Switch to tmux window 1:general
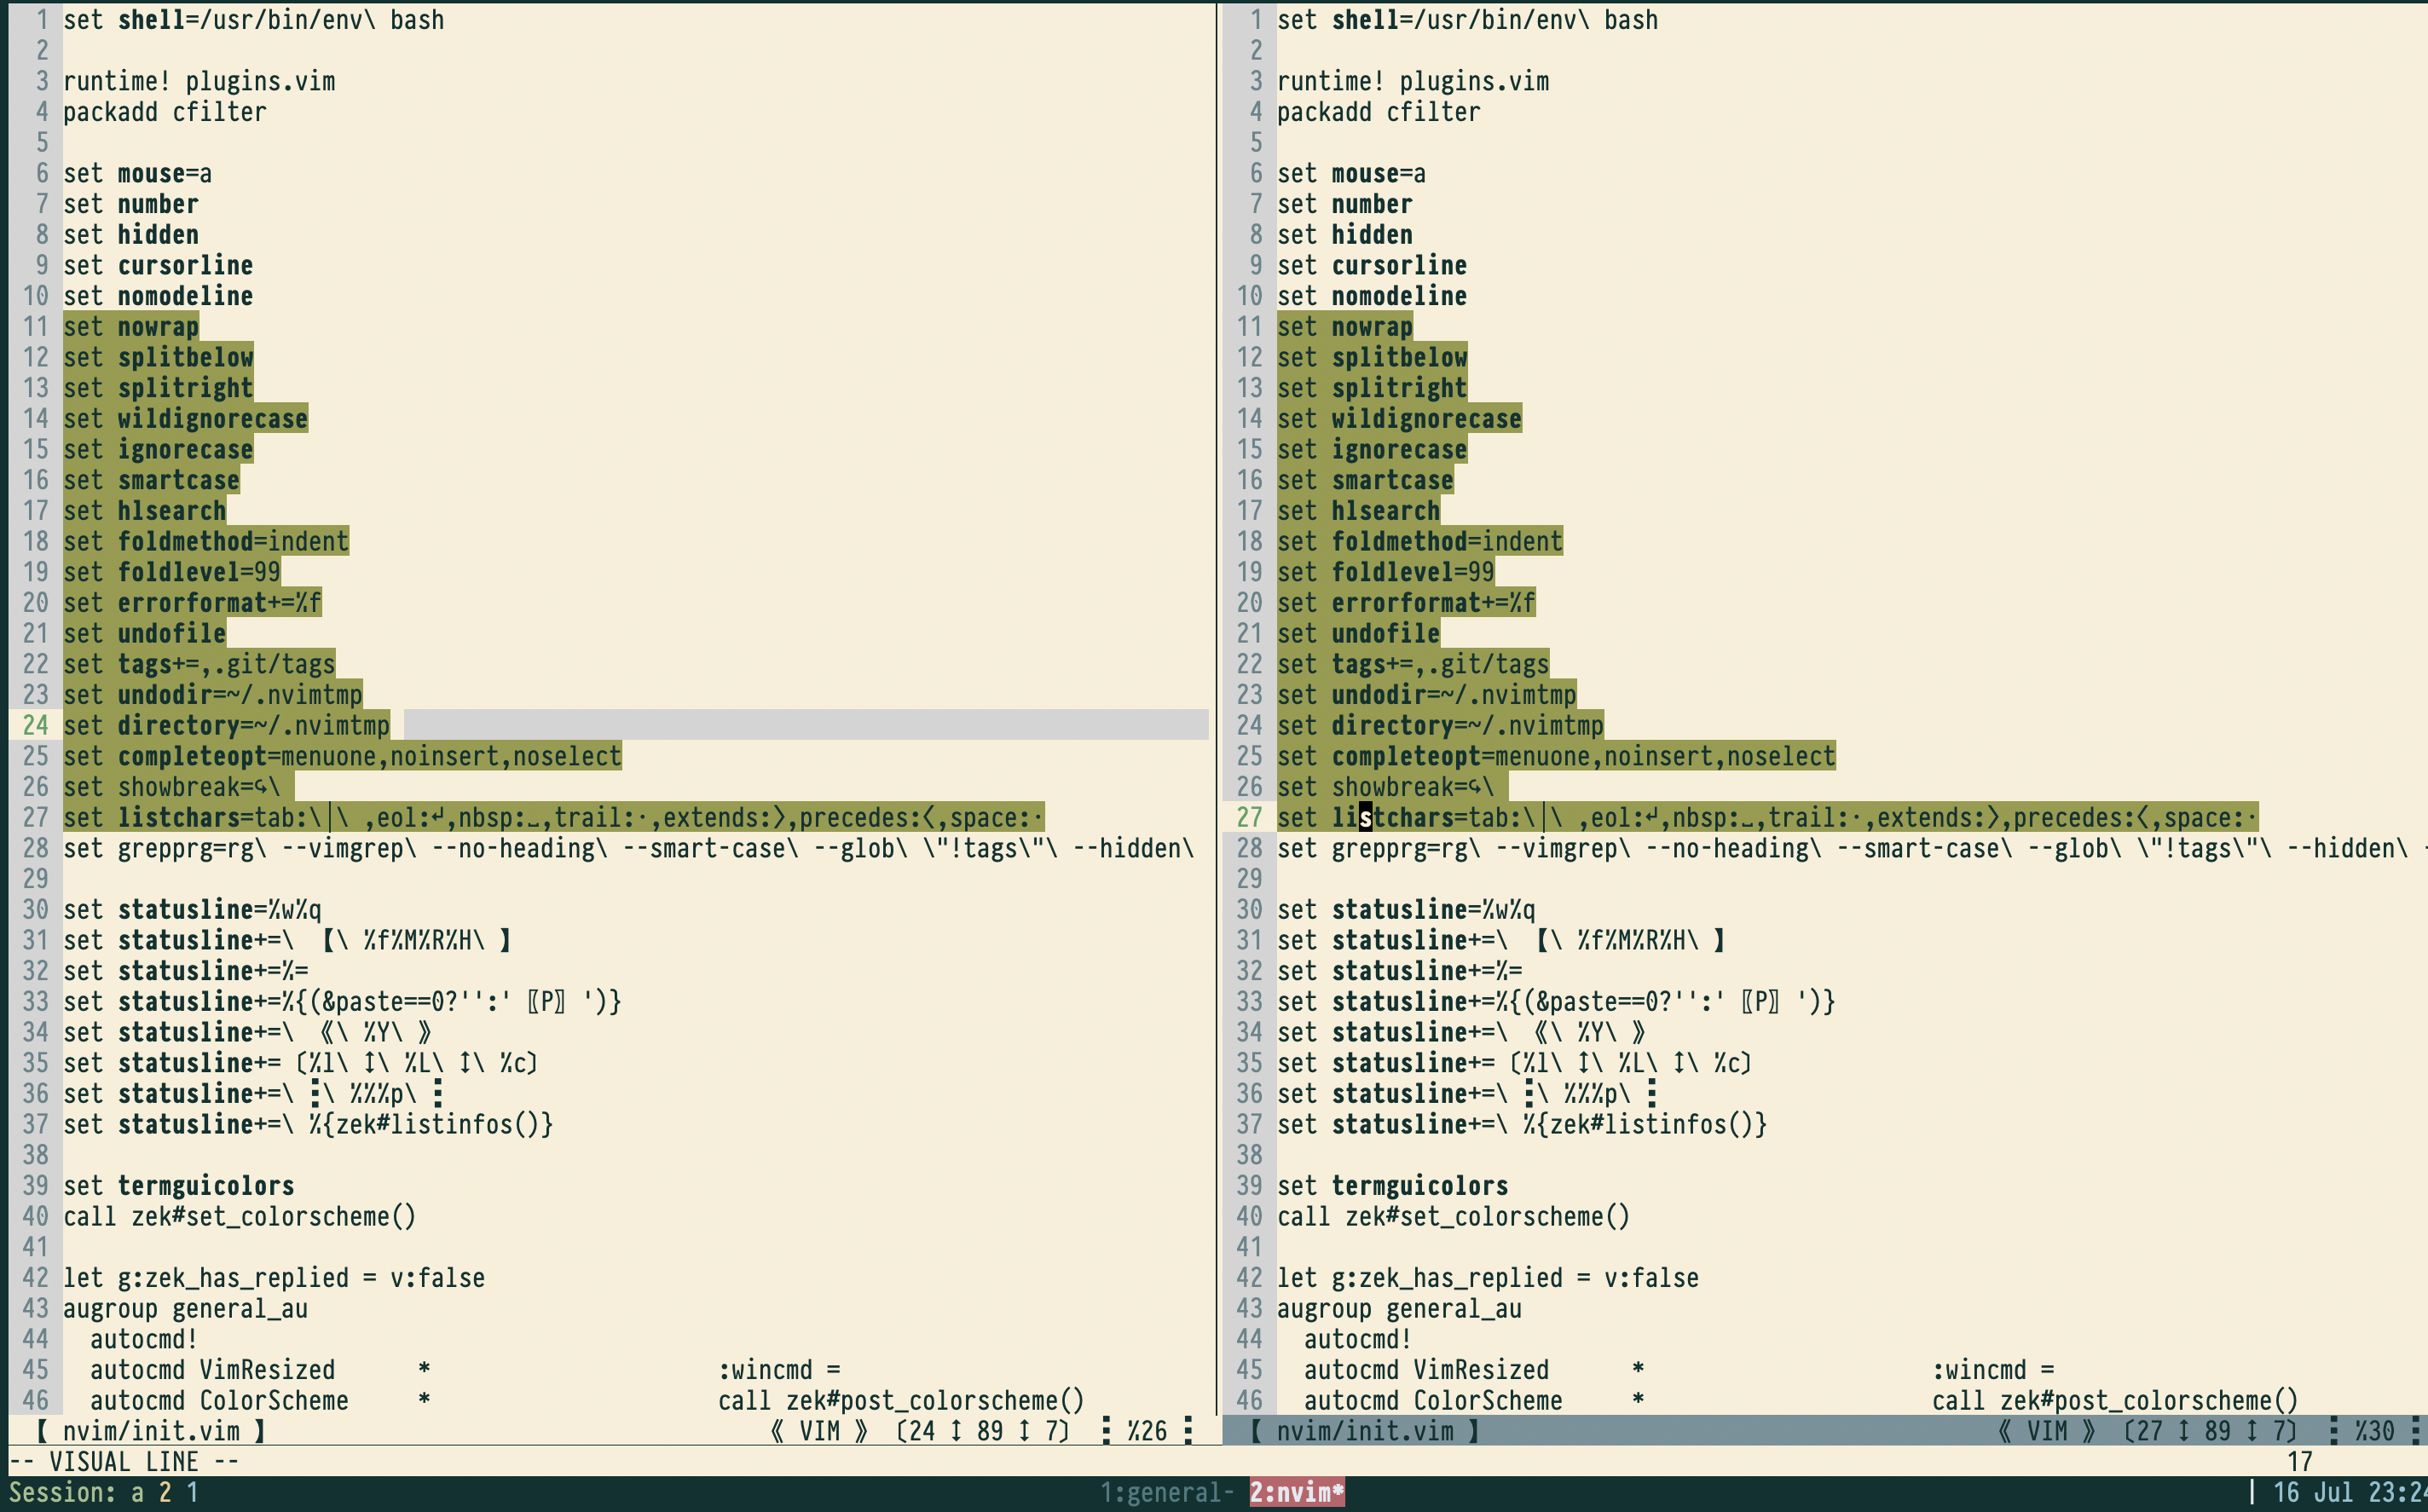The height and width of the screenshot is (1512, 2428). click(1166, 1492)
